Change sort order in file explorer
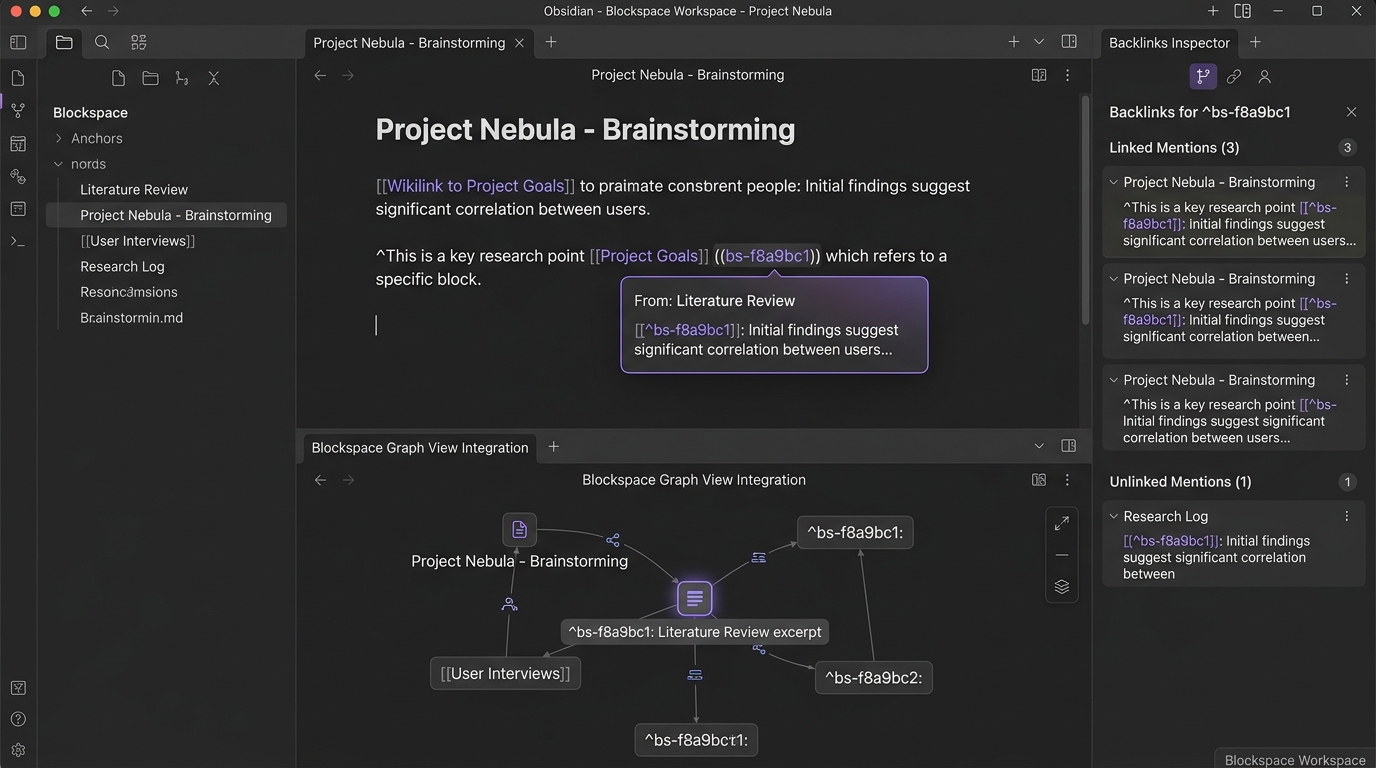This screenshot has width=1376, height=768. click(182, 78)
